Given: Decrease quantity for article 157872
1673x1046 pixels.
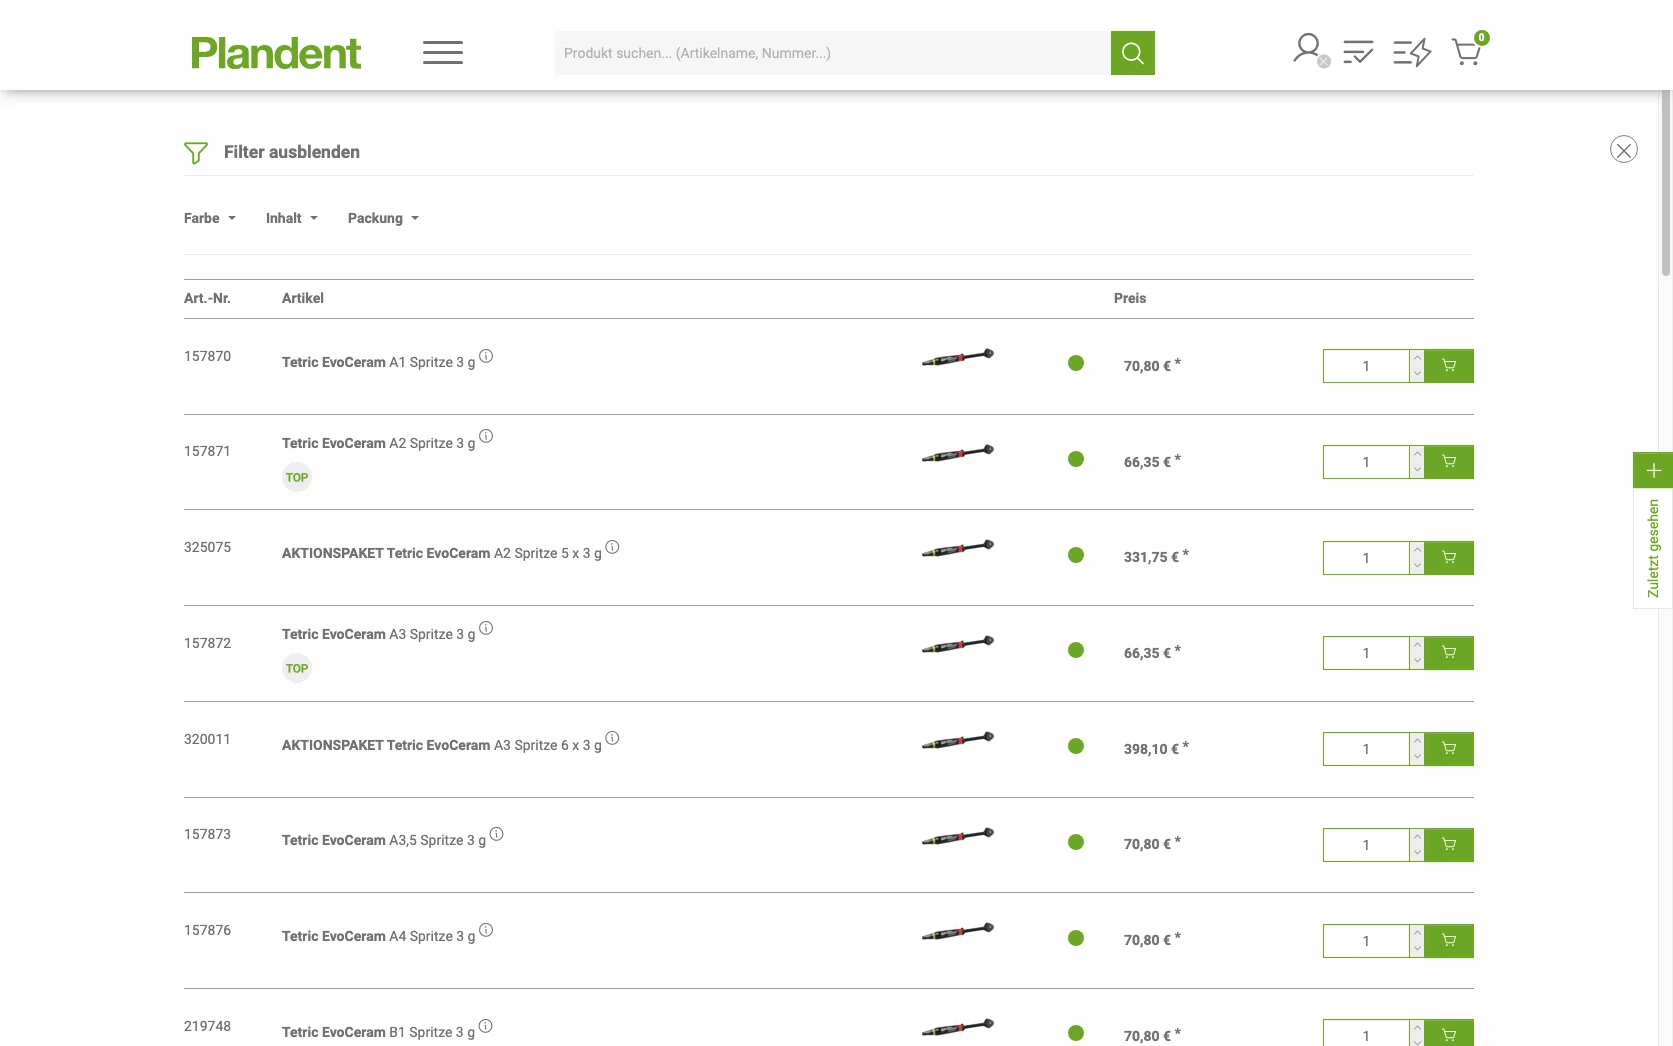Looking at the screenshot, I should pos(1417,661).
